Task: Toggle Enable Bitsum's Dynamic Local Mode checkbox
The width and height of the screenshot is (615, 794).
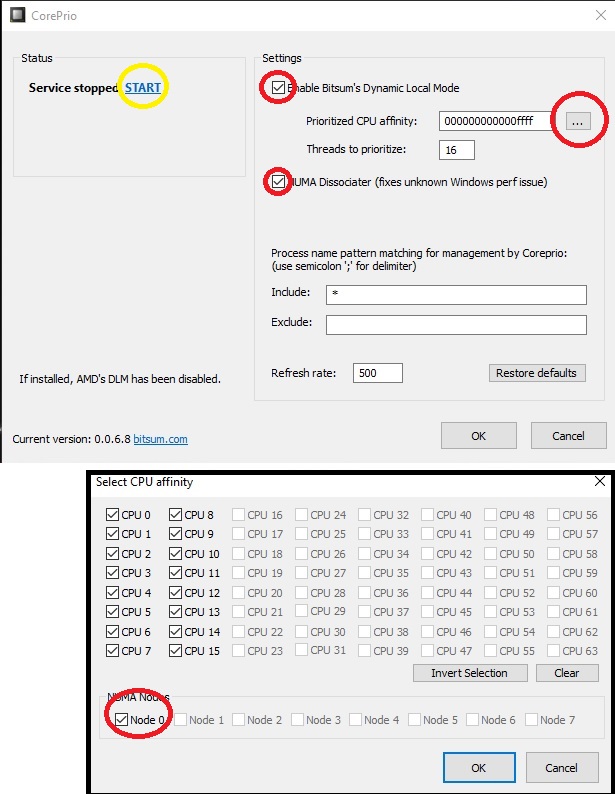Action: pyautogui.click(x=278, y=88)
